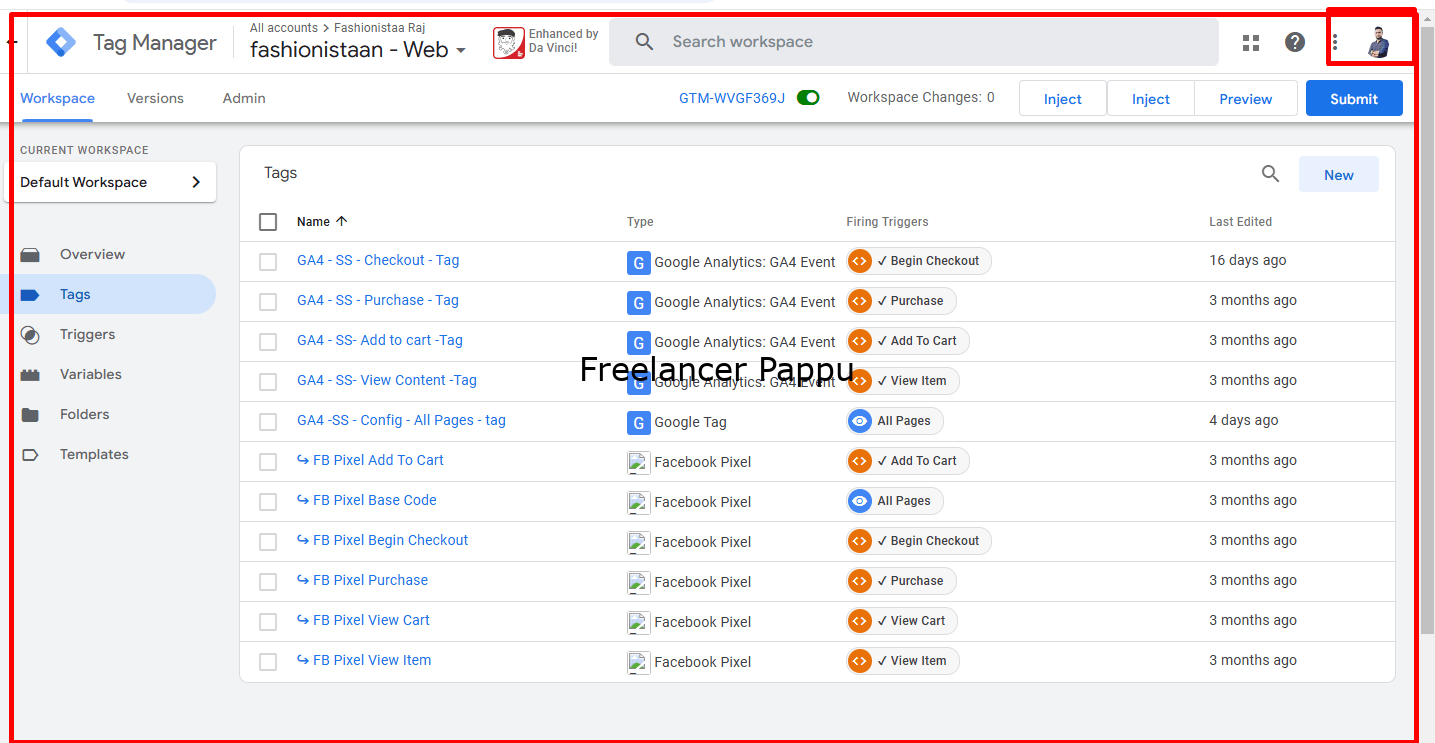Click the Tag Manager logo icon
The image size is (1435, 743).
[61, 43]
